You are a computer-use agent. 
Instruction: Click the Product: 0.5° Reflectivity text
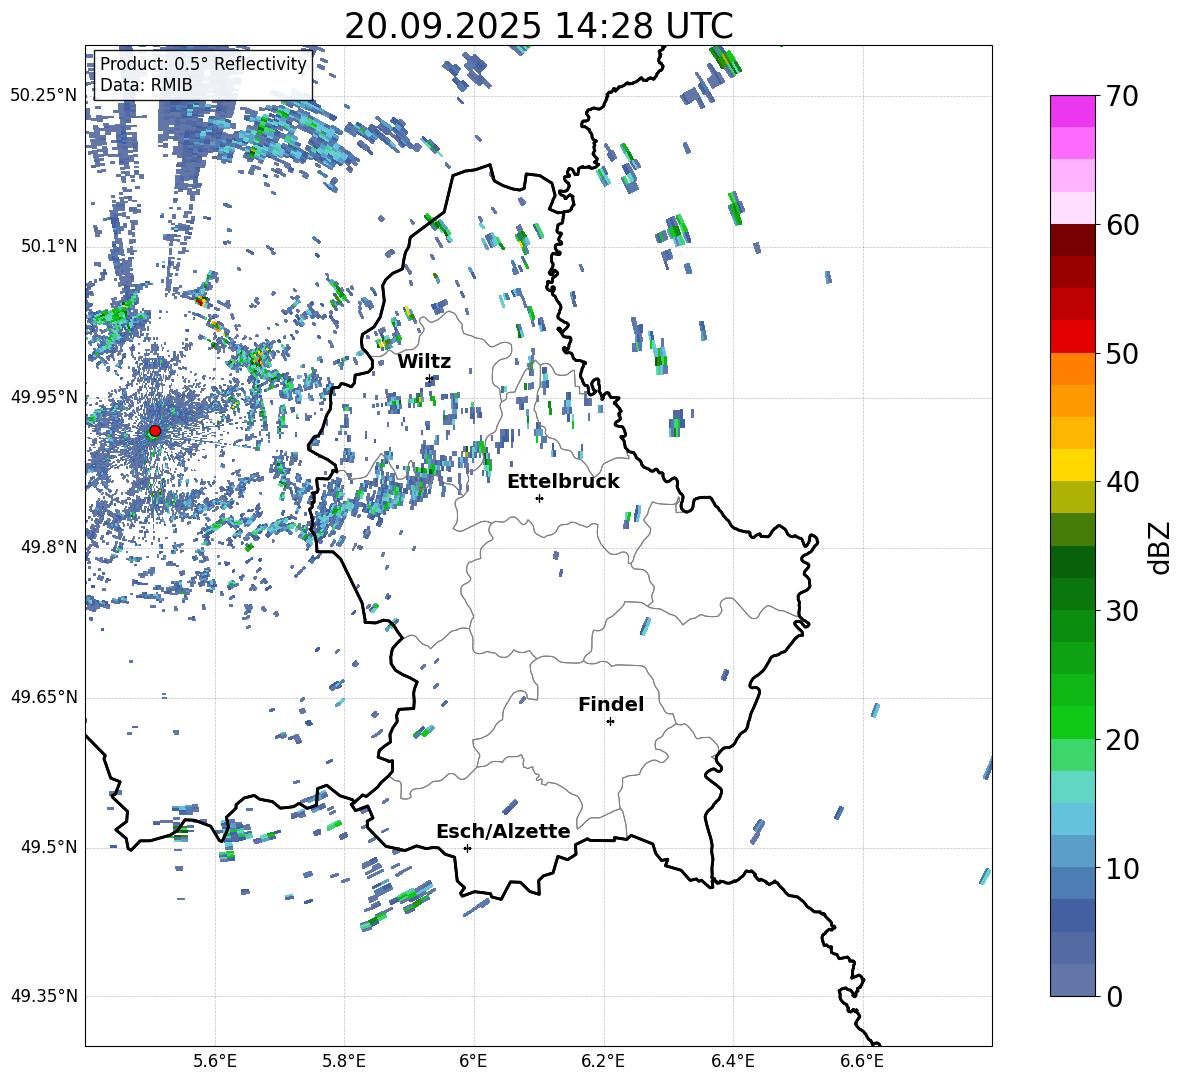203,64
